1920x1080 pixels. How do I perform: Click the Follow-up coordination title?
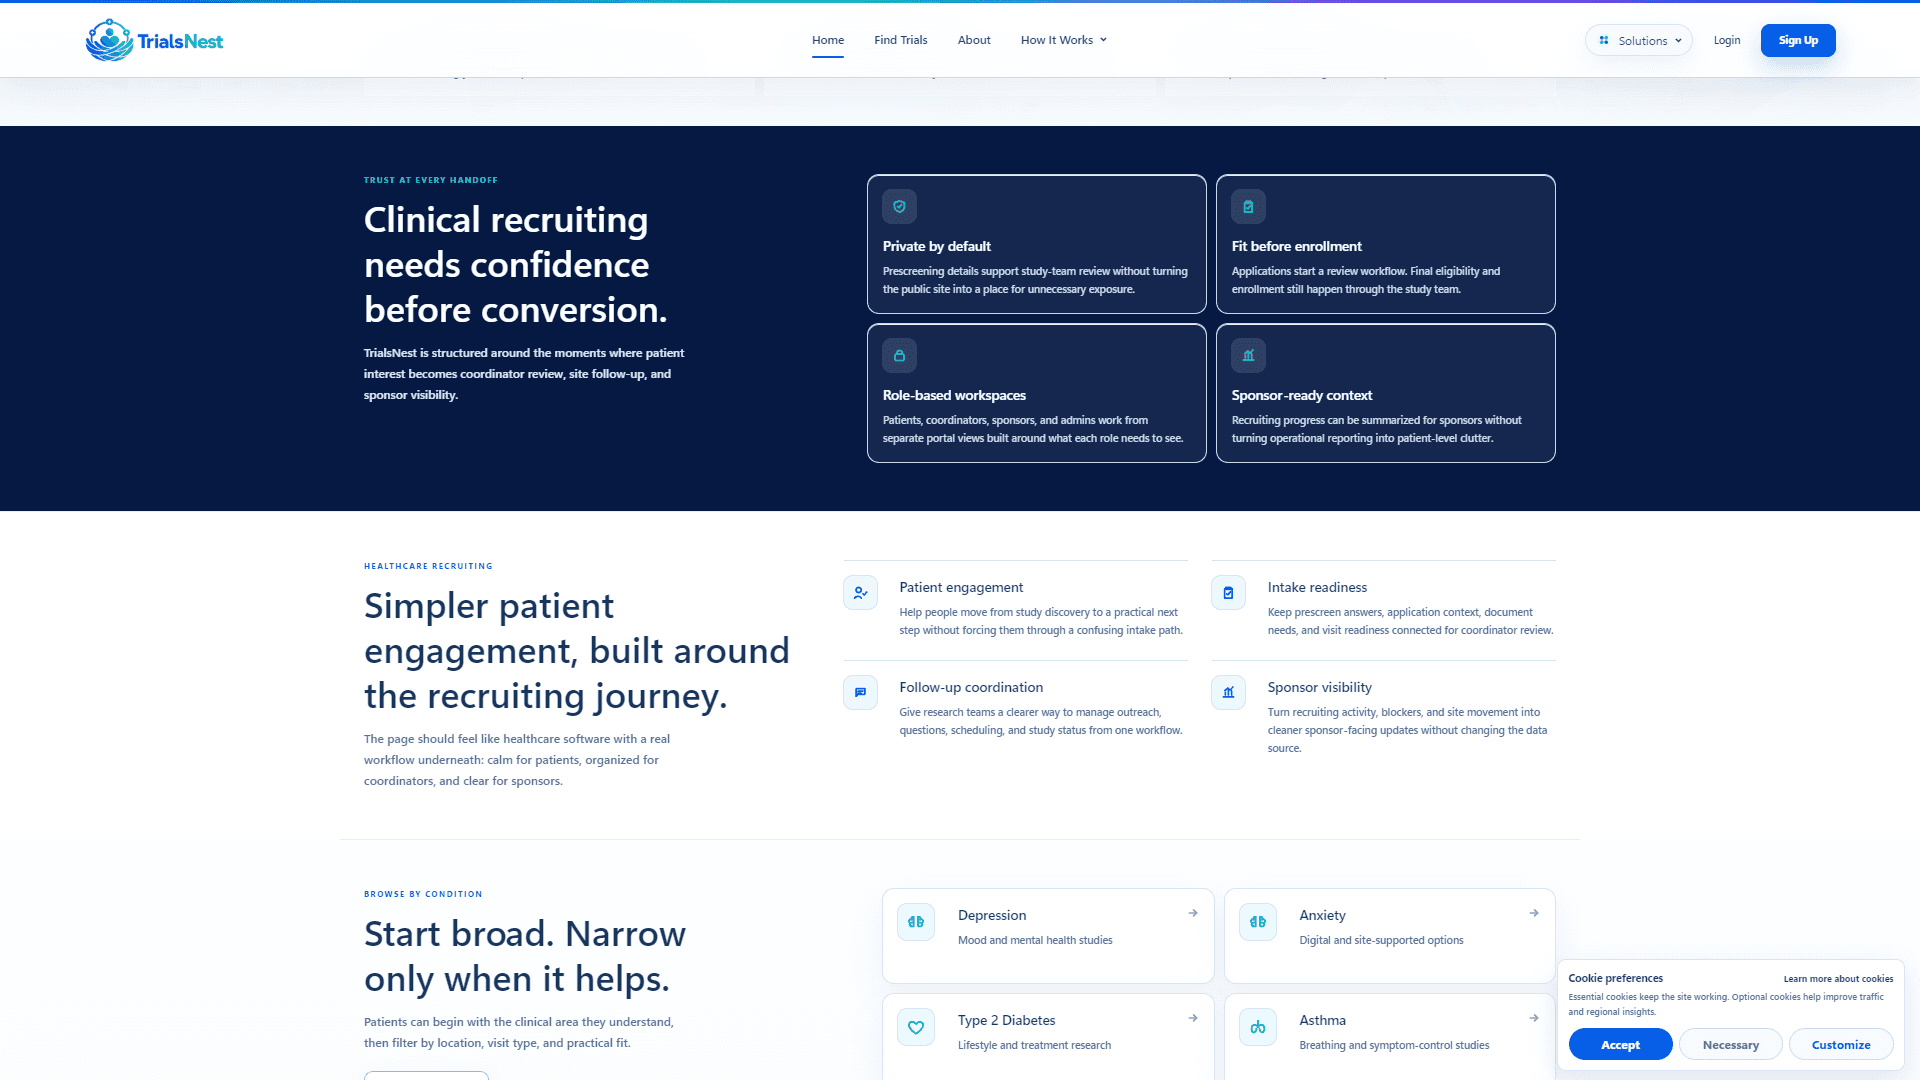971,687
